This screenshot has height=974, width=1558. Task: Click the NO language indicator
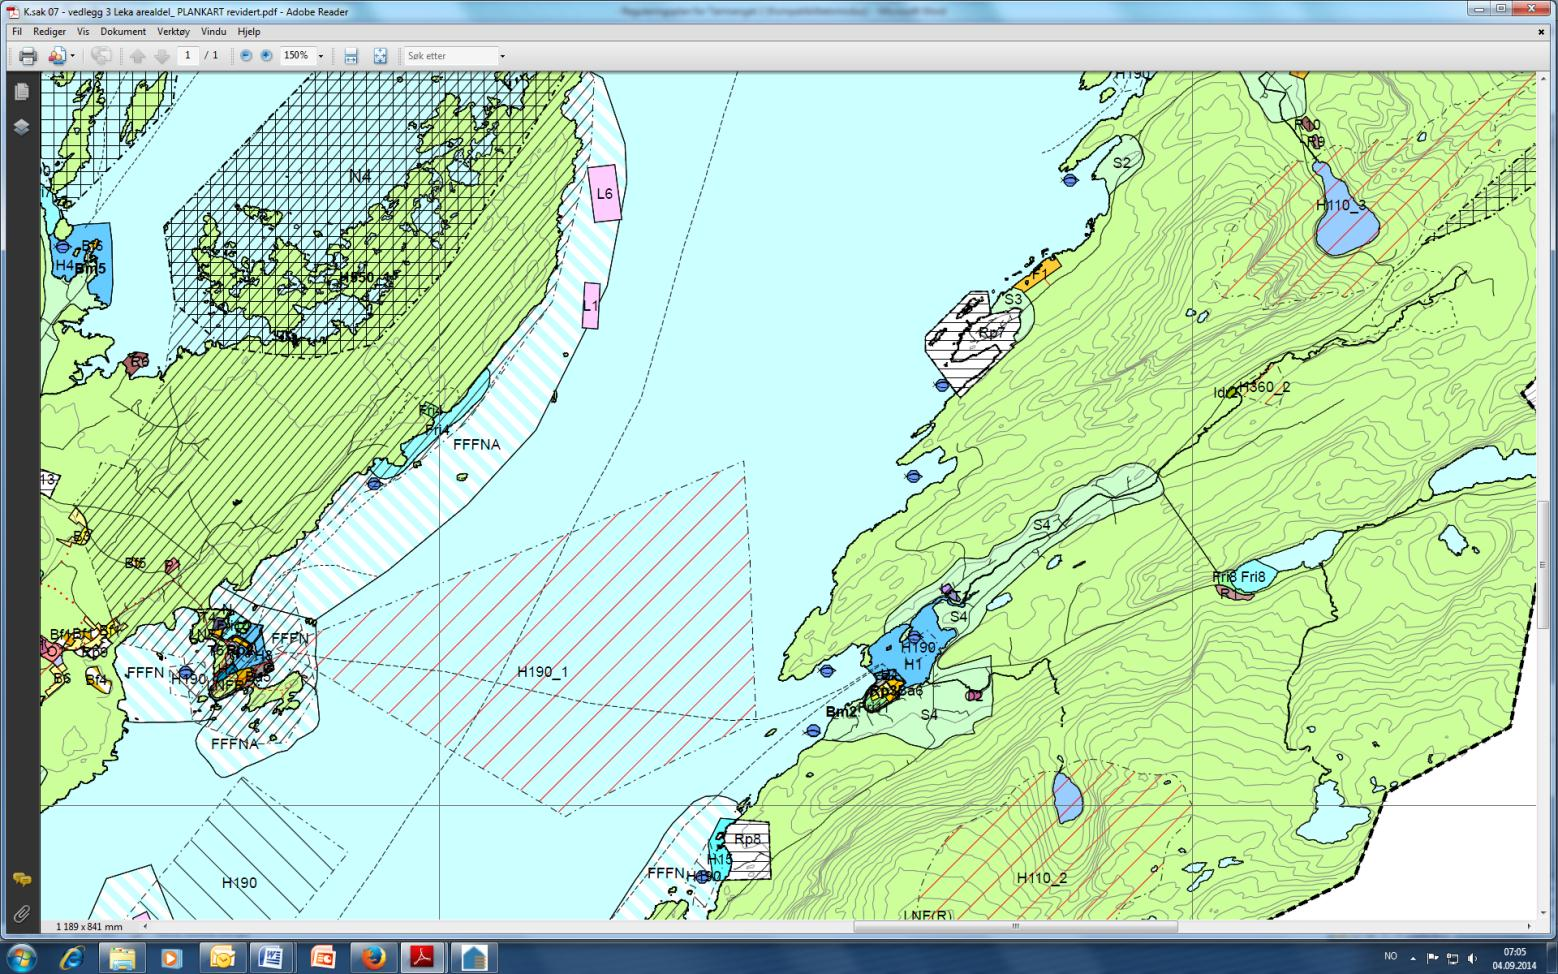(x=1390, y=957)
